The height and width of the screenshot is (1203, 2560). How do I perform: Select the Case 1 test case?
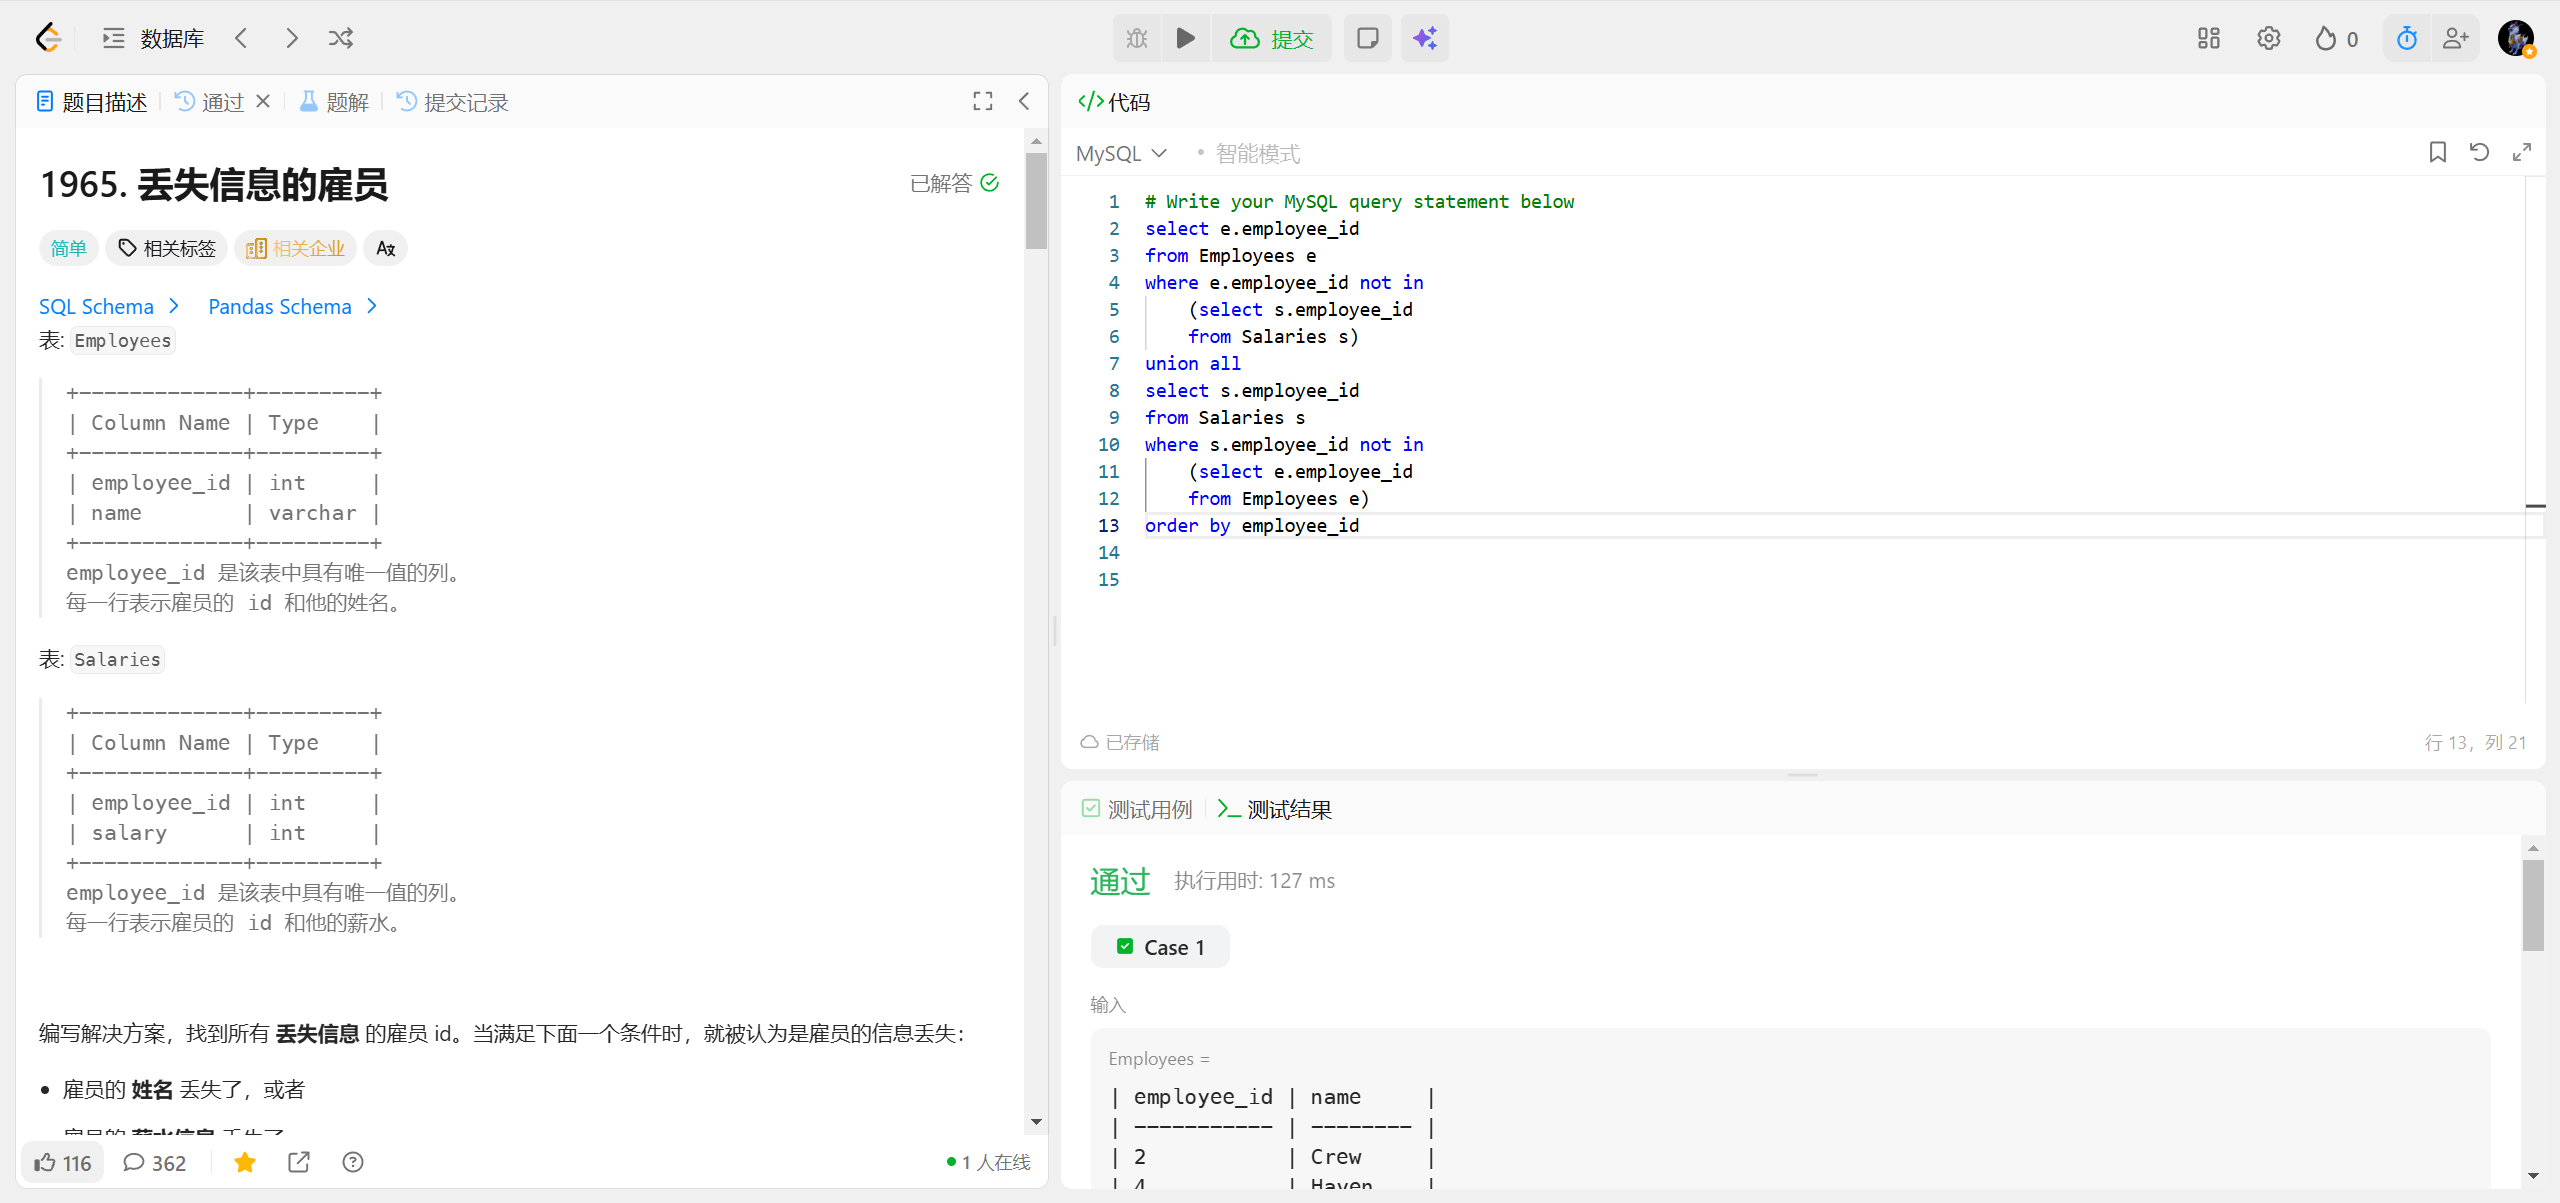[1160, 947]
